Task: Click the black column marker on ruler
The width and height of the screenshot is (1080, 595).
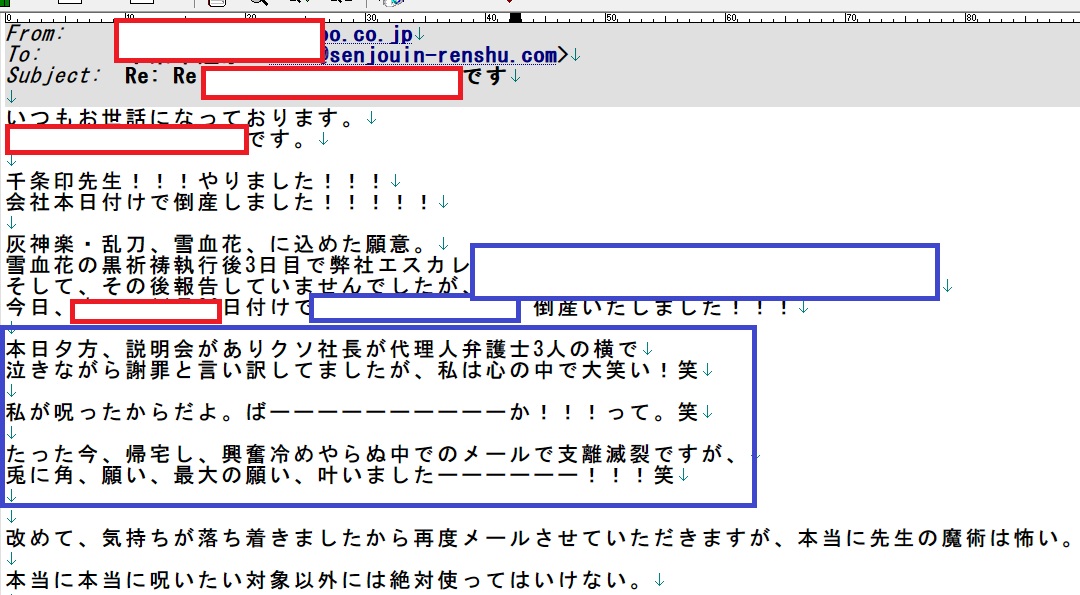Action: click(x=515, y=18)
